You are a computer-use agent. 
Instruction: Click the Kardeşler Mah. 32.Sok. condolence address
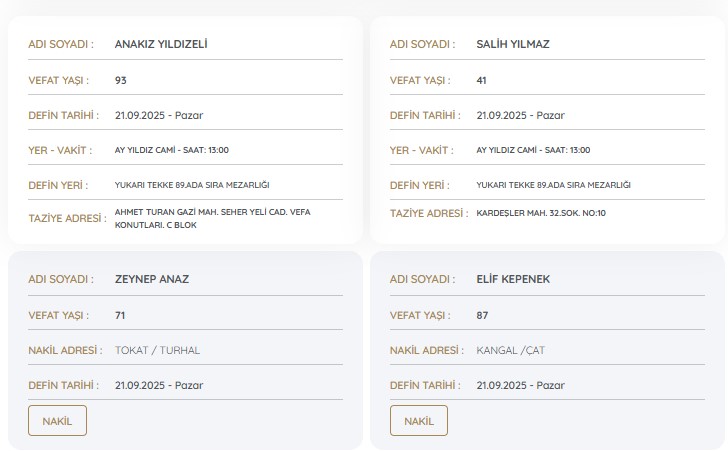[x=541, y=213]
